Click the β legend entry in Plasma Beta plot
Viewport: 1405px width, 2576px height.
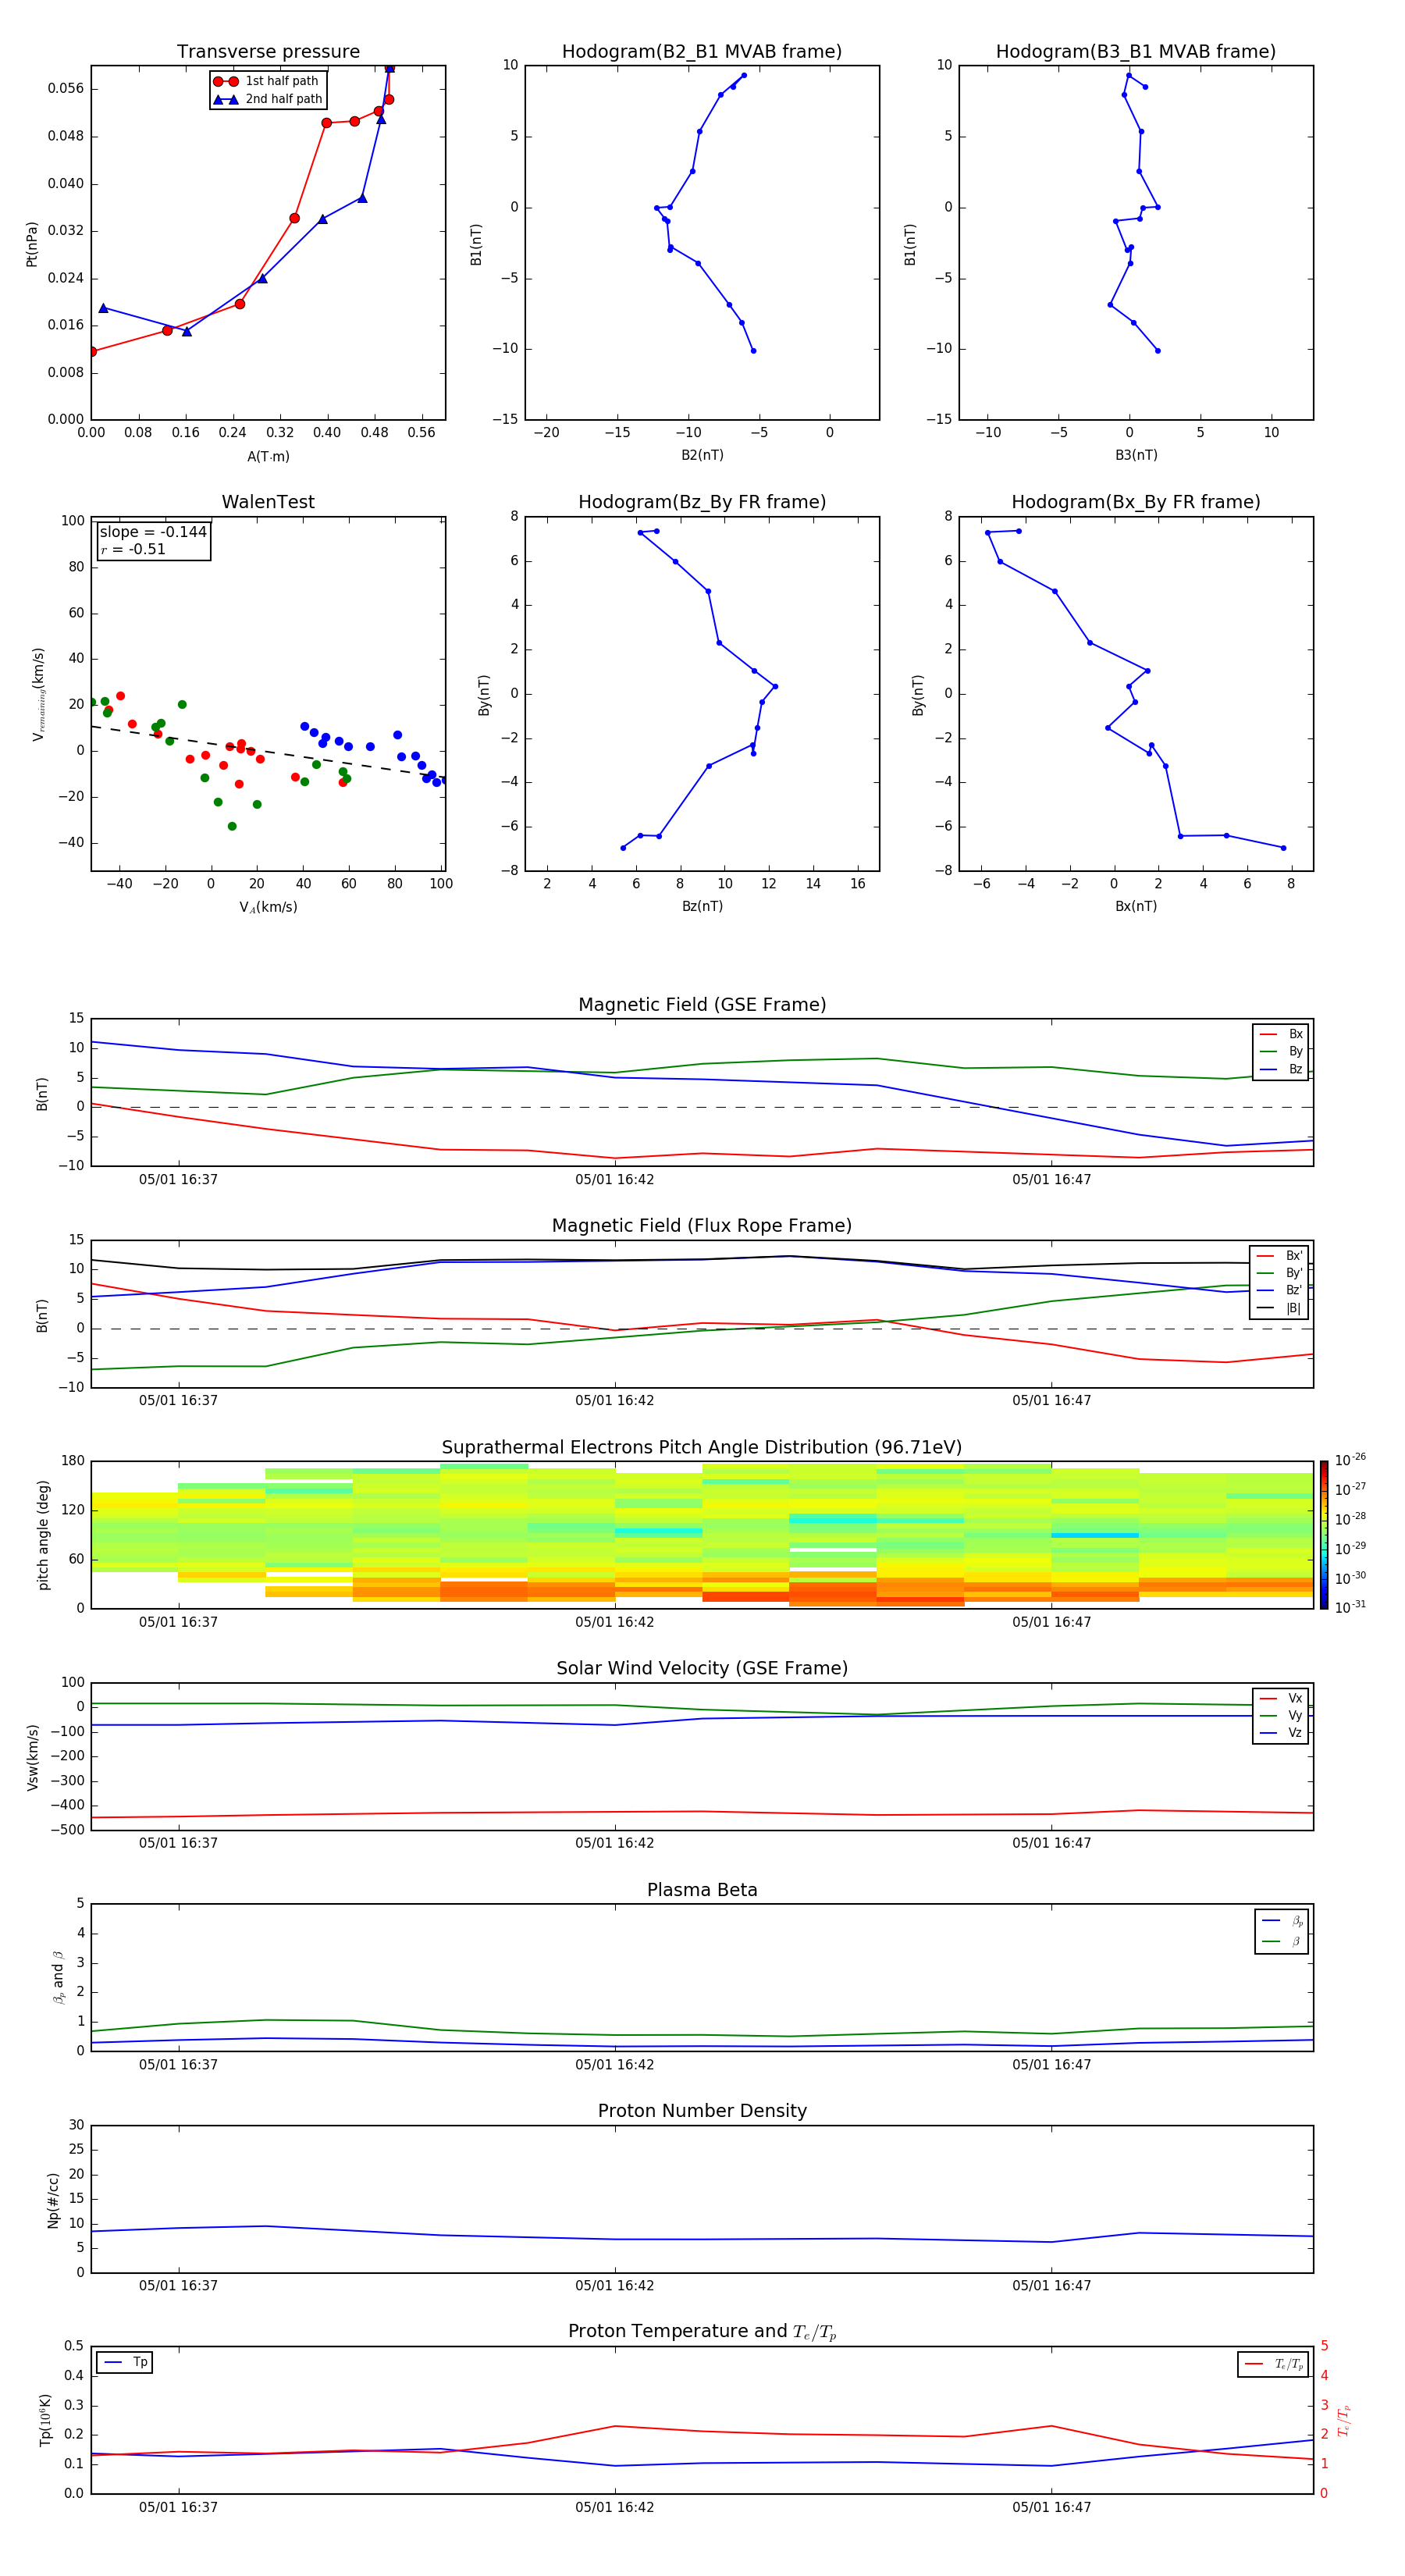tap(1282, 1941)
